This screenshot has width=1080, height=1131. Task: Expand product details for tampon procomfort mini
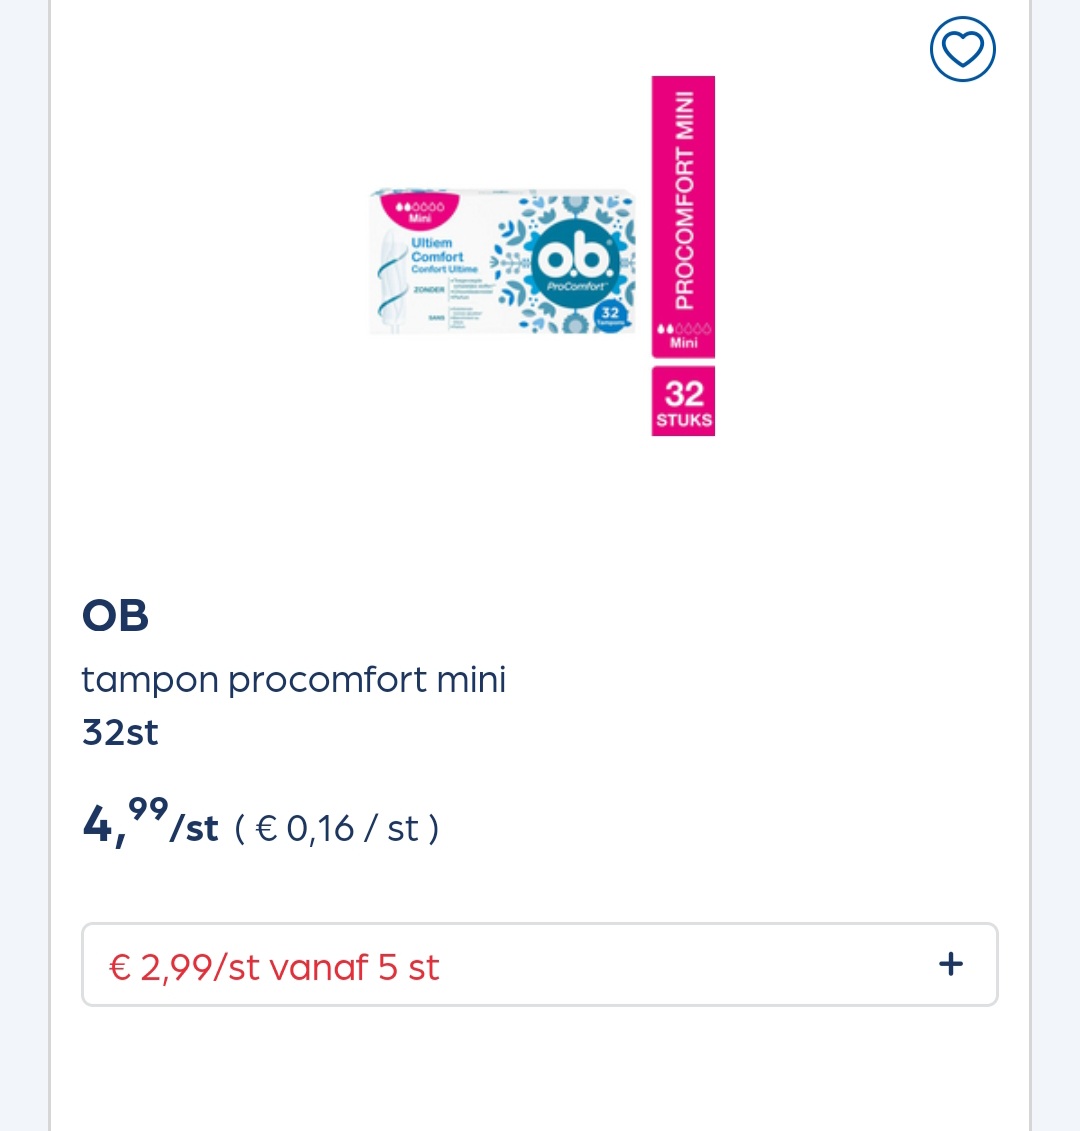pyautogui.click(x=293, y=679)
